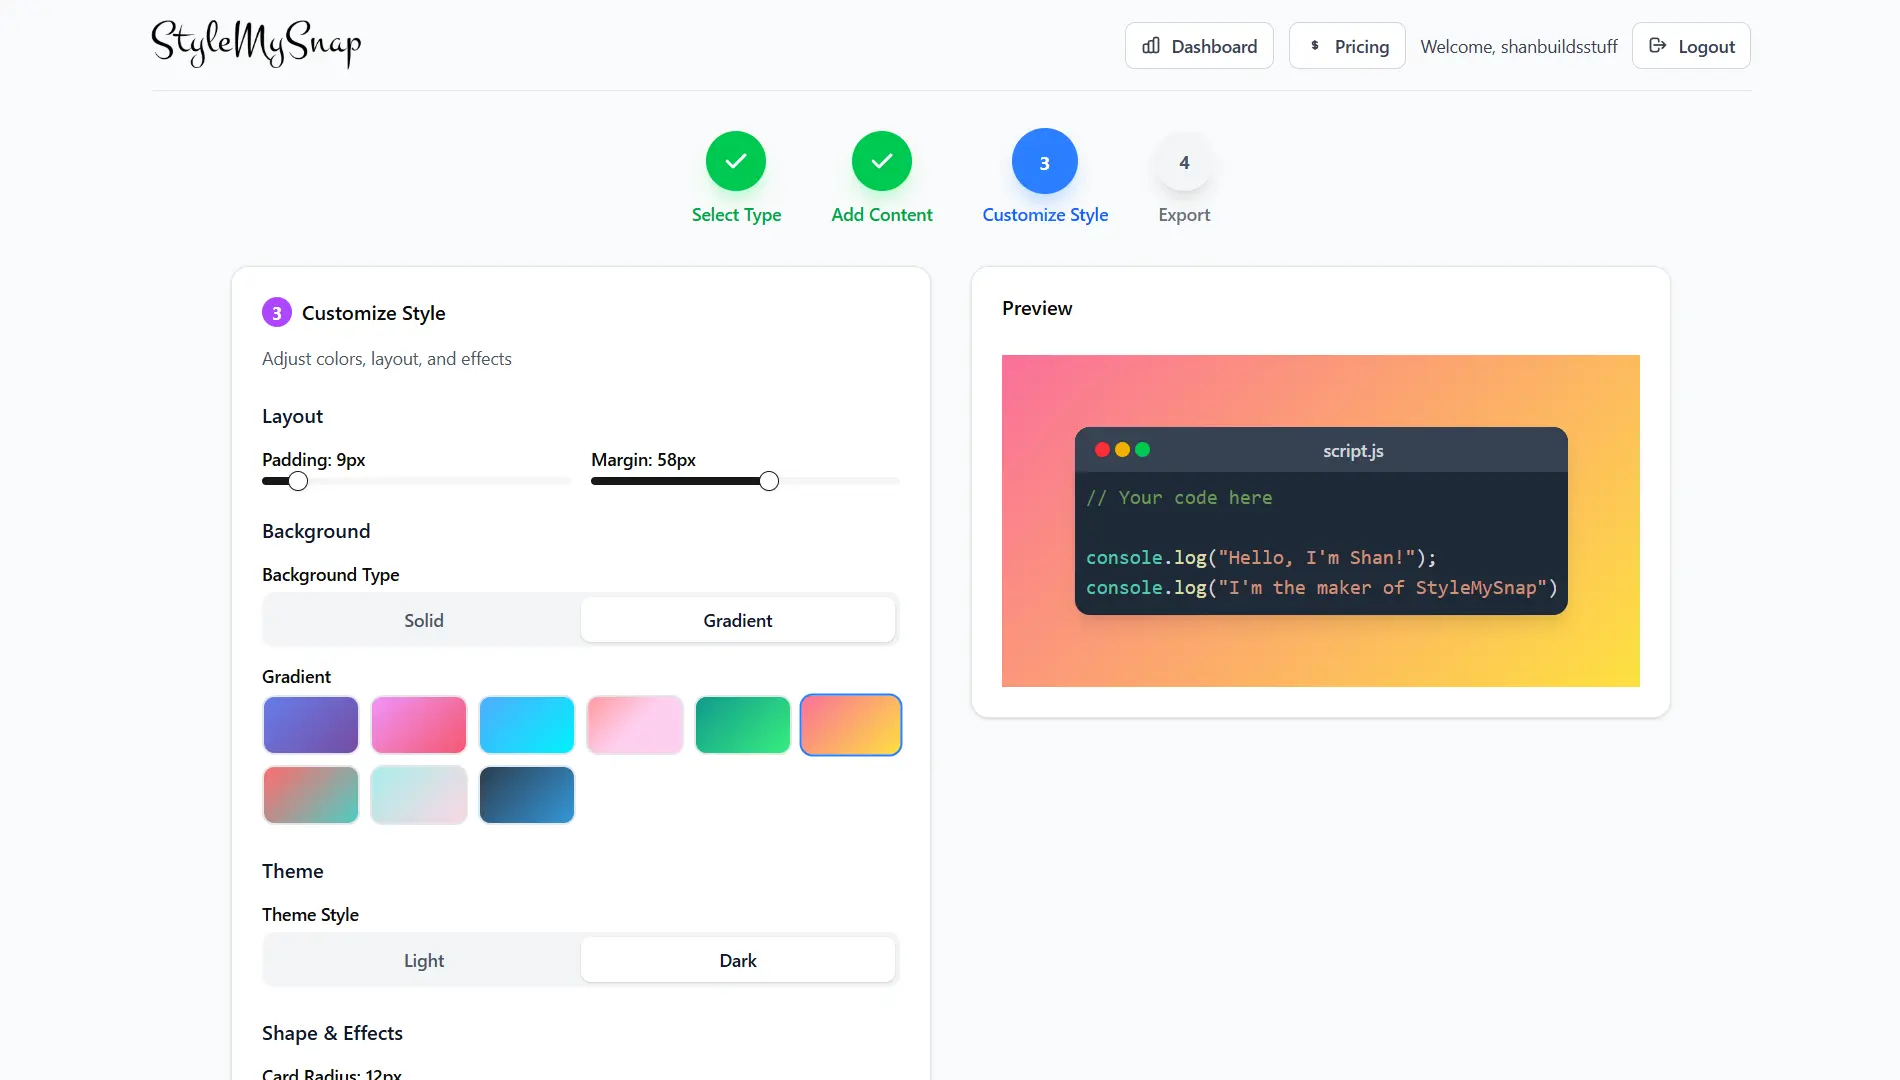Pick the green gradient swatch
The image size is (1900, 1080).
point(743,725)
